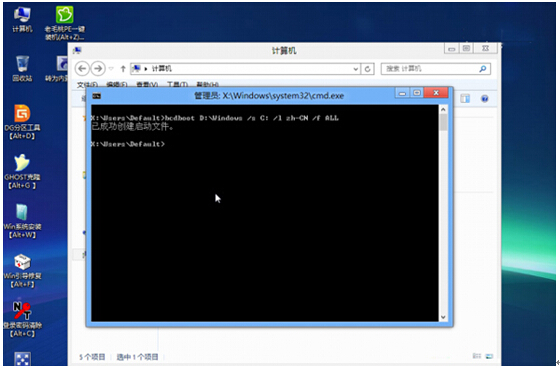
Task: Maximize the cmd.exe window
Action: (417, 93)
